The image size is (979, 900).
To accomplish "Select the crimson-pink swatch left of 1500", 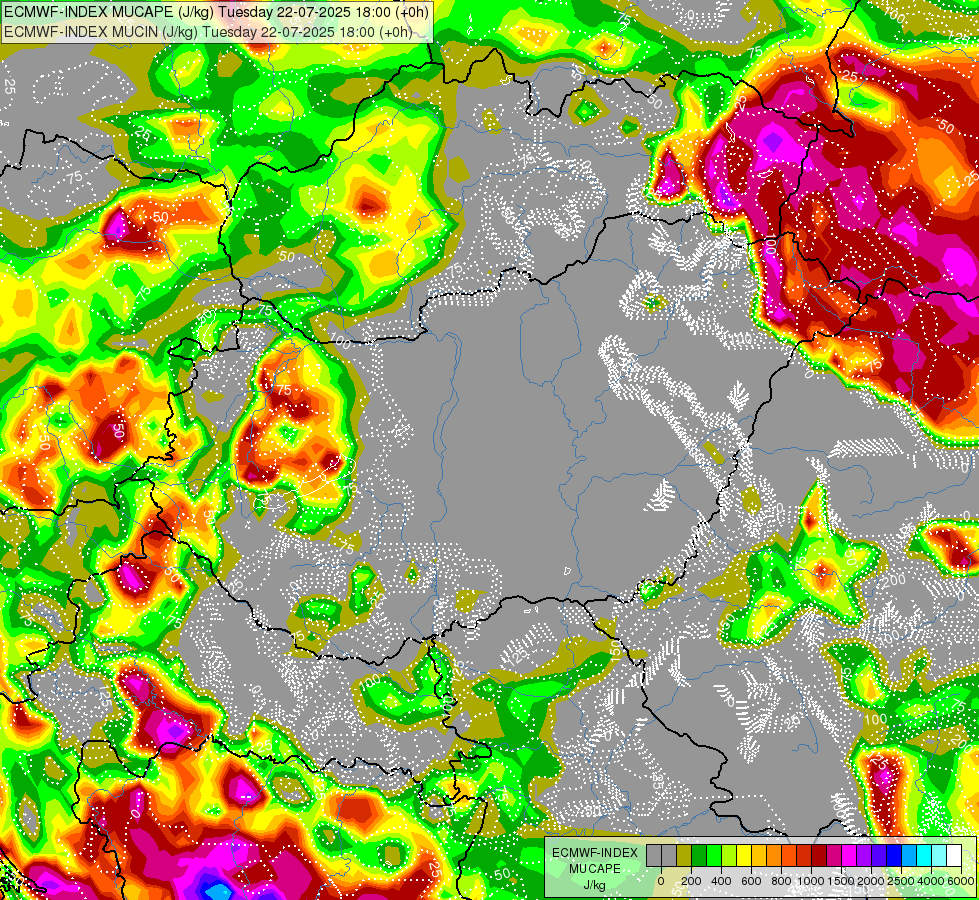I will coord(835,855).
